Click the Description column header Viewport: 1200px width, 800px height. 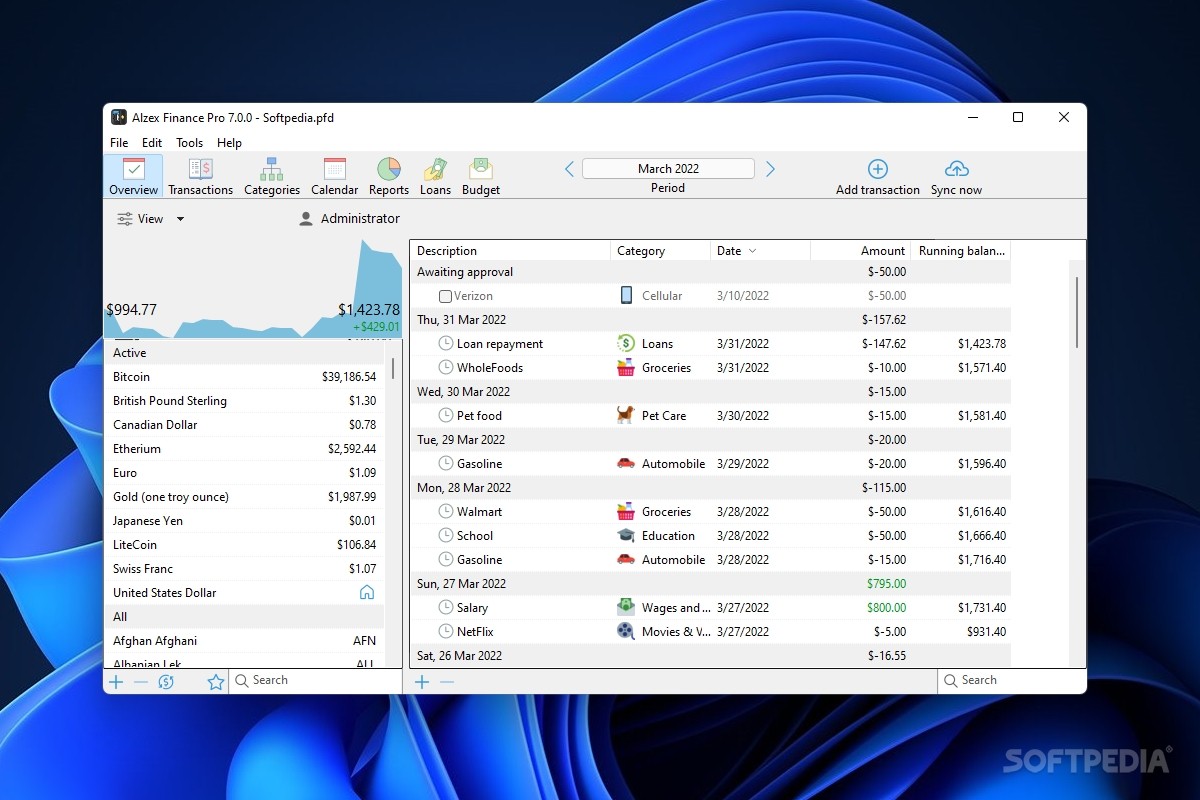(x=510, y=251)
